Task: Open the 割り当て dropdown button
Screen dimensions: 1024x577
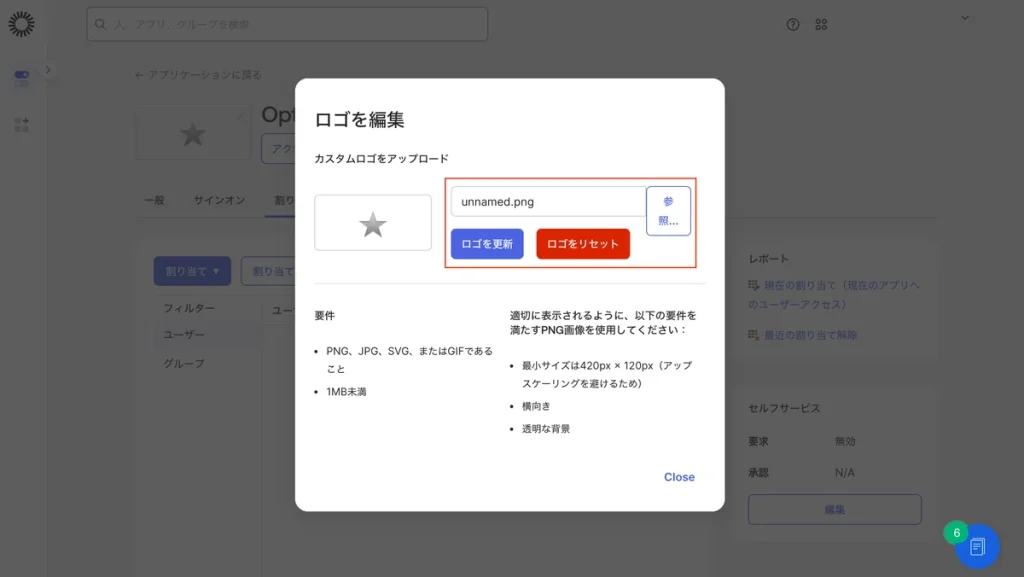Action: (192, 271)
